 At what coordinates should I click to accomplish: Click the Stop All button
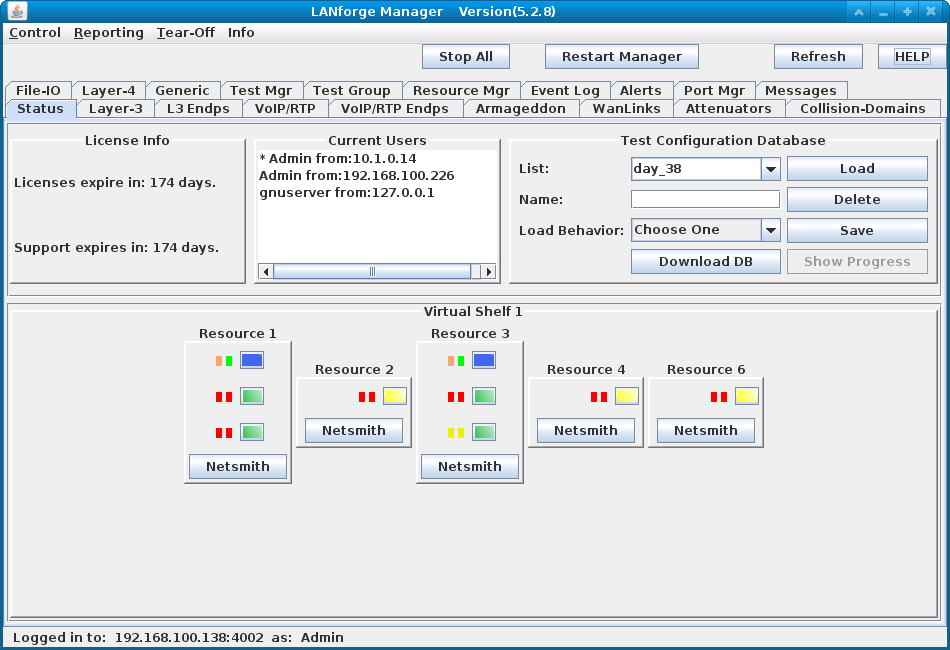[x=465, y=57]
